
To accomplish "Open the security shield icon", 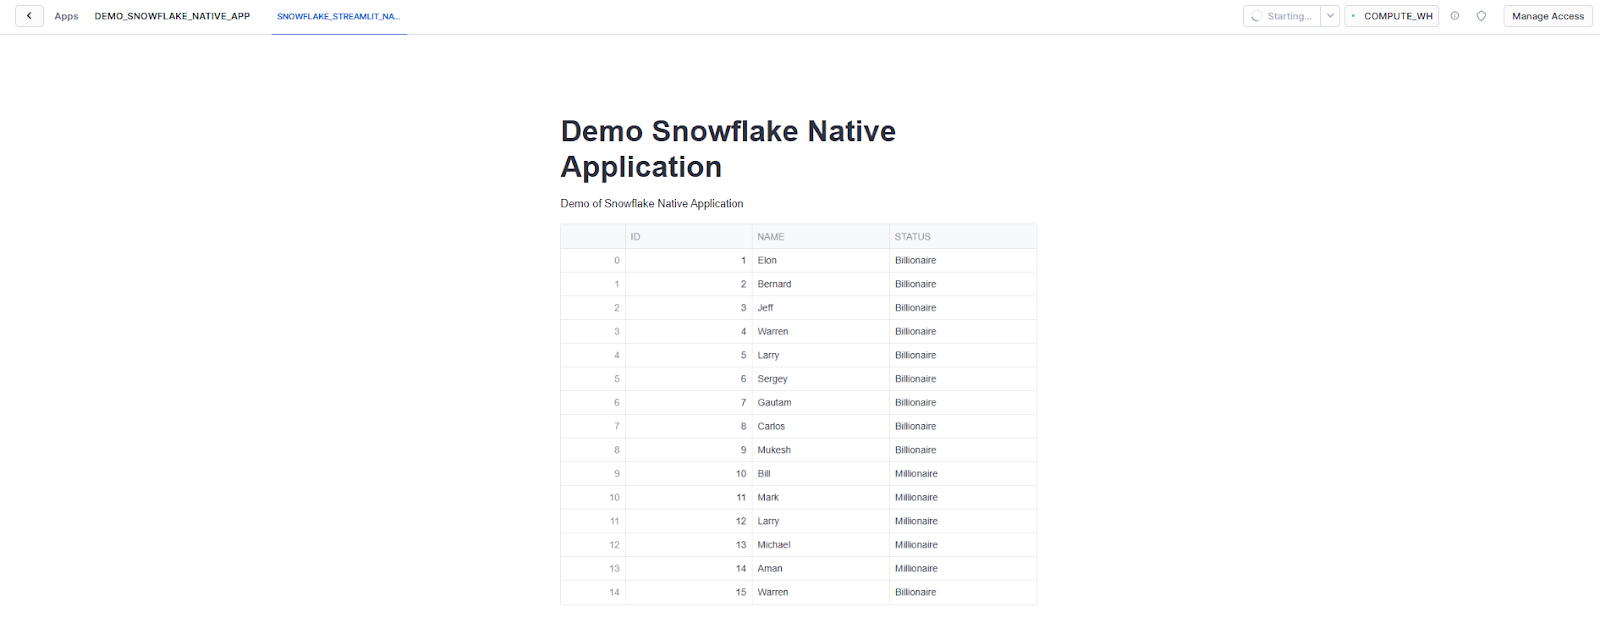I will click(1481, 16).
